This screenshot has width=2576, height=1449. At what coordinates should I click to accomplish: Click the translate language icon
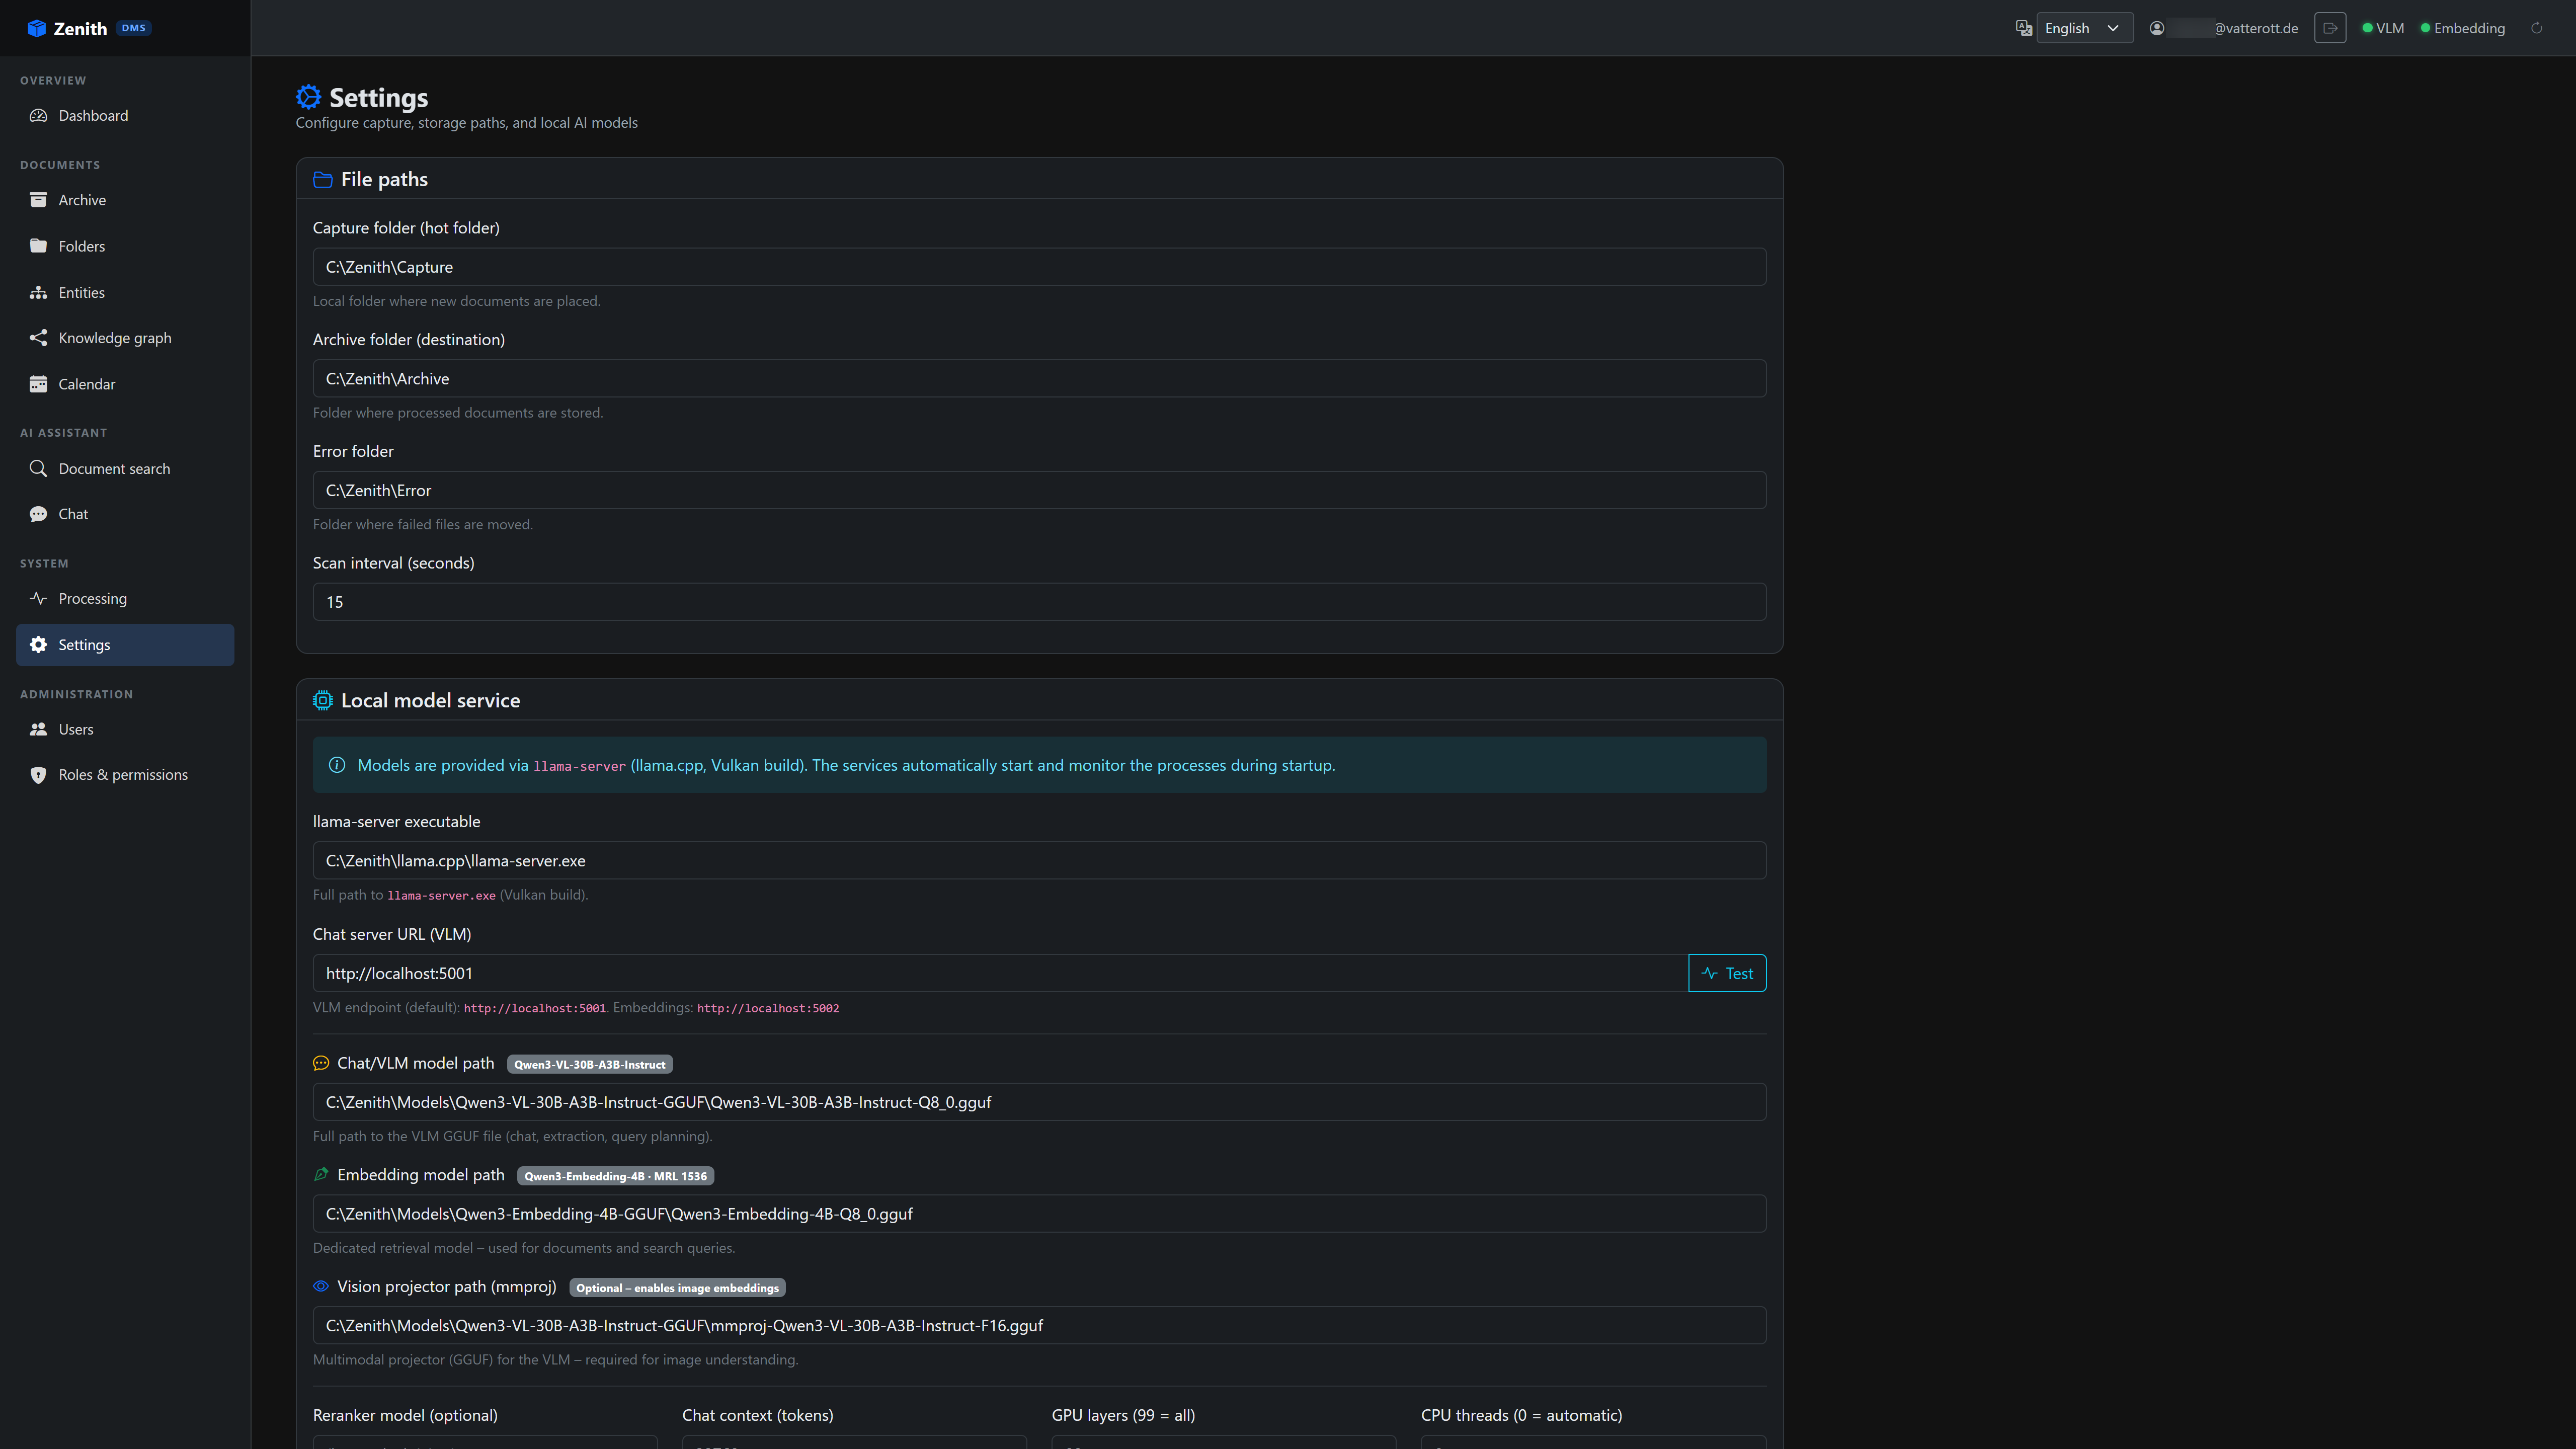tap(2023, 28)
